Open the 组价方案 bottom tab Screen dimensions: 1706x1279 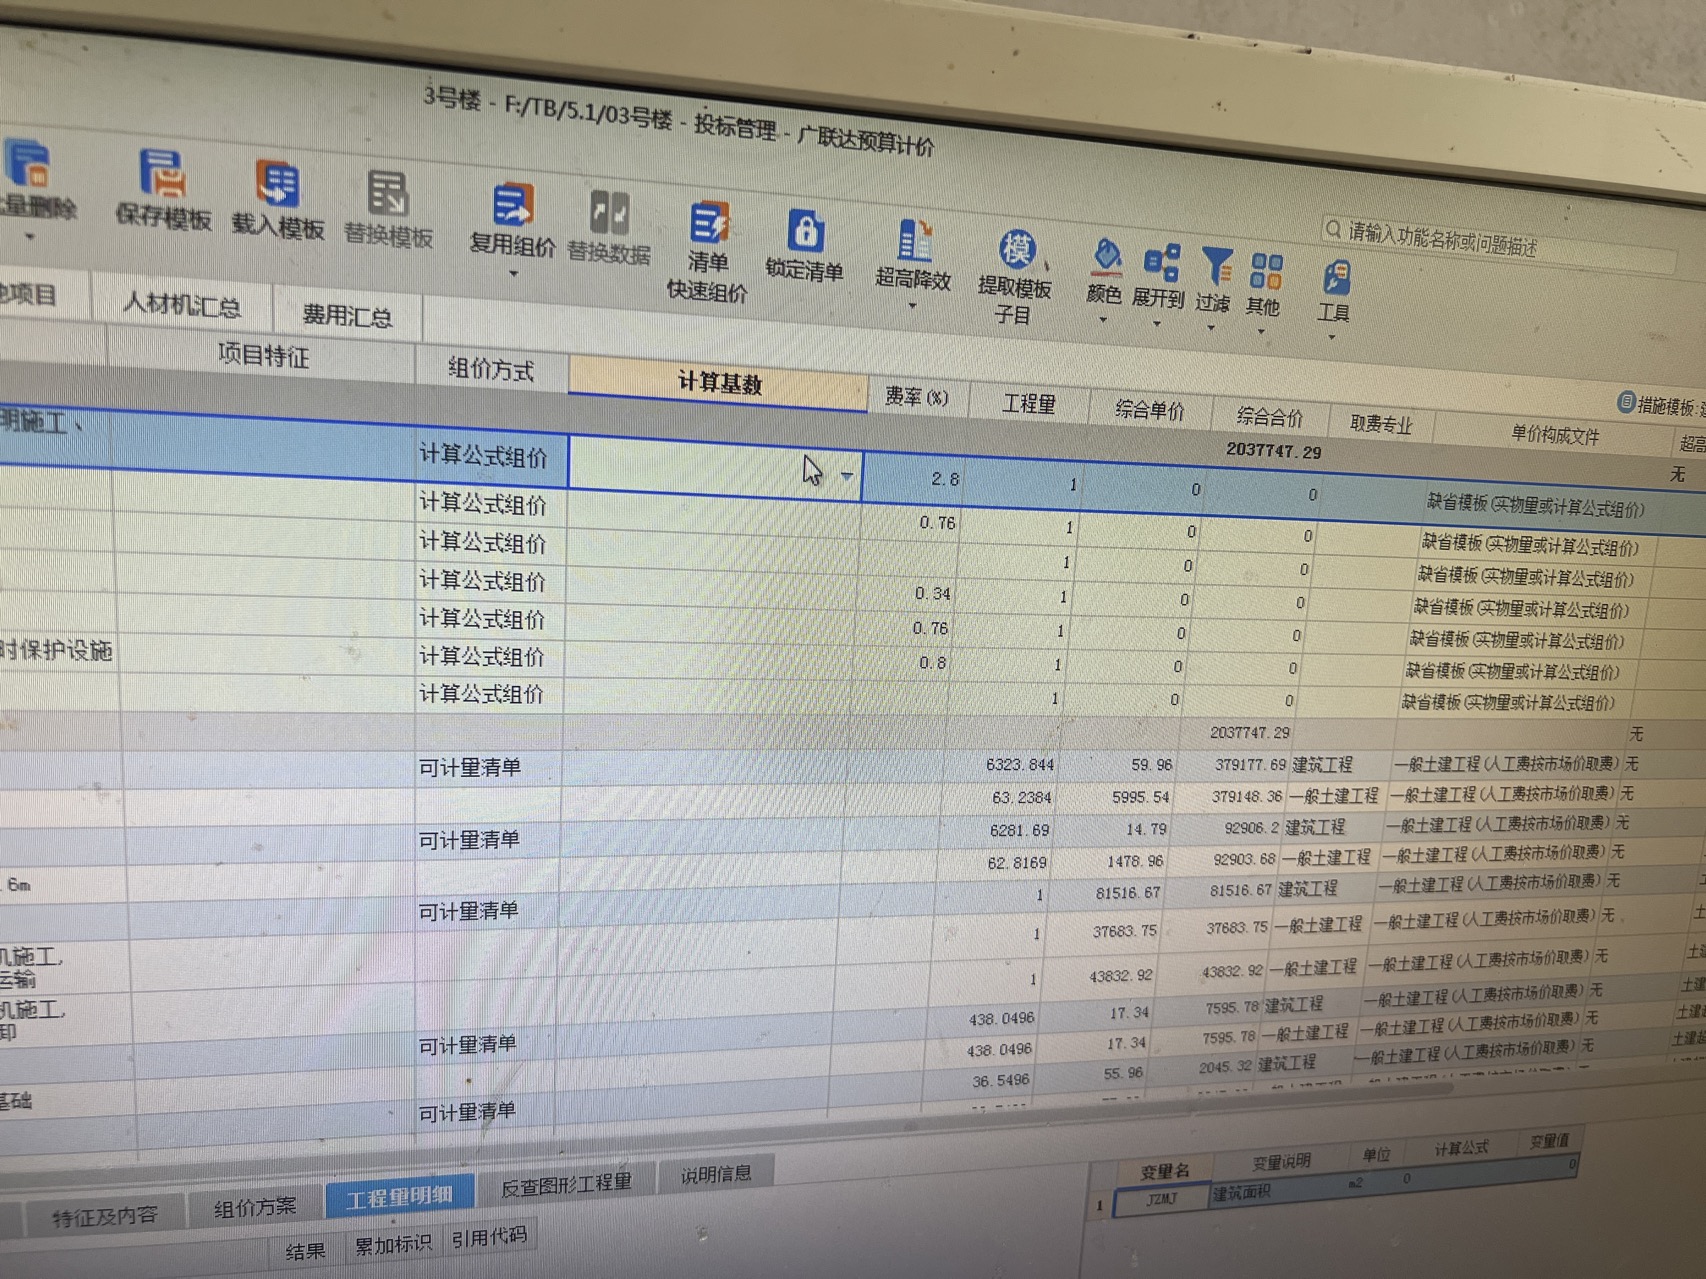[x=255, y=1207]
